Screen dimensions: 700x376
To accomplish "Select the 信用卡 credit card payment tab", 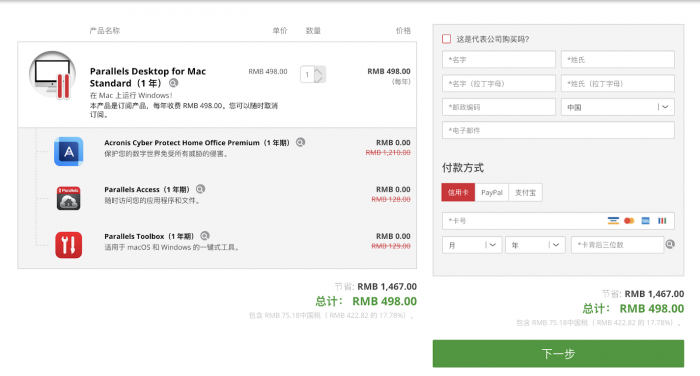I will point(458,192).
